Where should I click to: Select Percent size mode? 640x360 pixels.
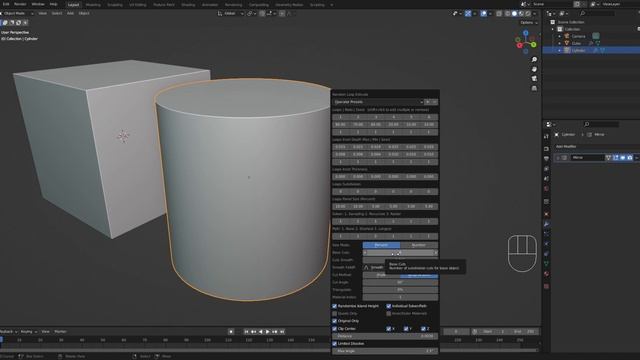(381, 245)
